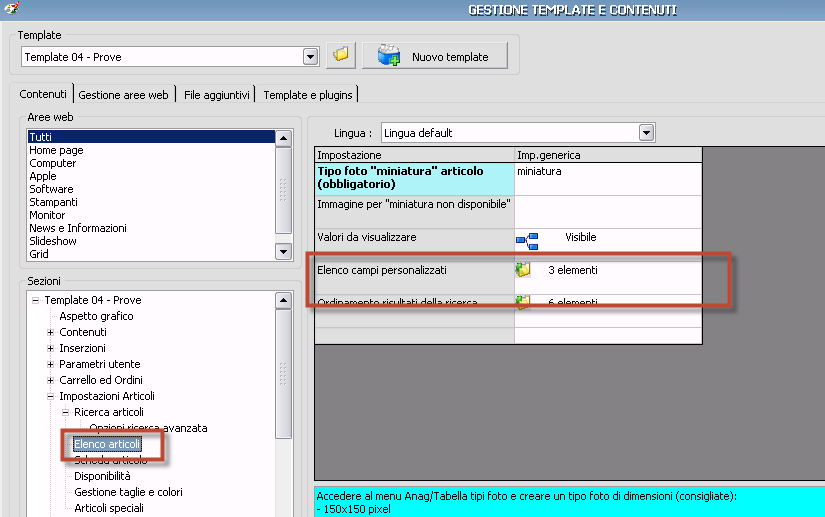Select Slideshow in the Aree web list
This screenshot has width=825, height=517.
53,241
